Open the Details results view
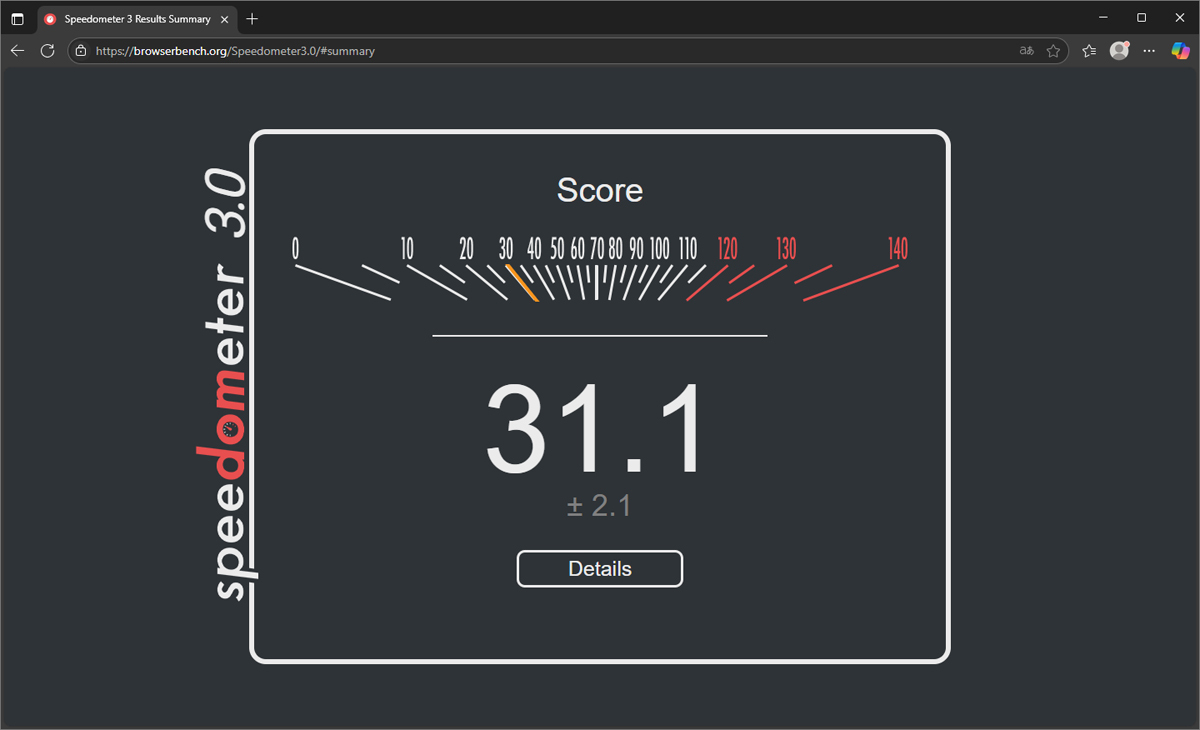 600,569
